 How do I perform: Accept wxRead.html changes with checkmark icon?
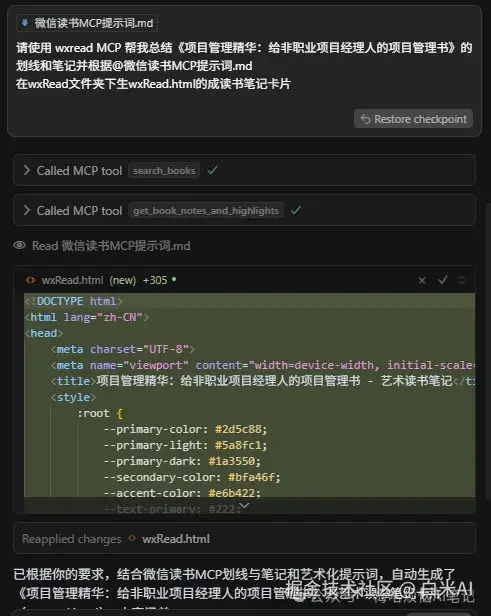coord(443,280)
